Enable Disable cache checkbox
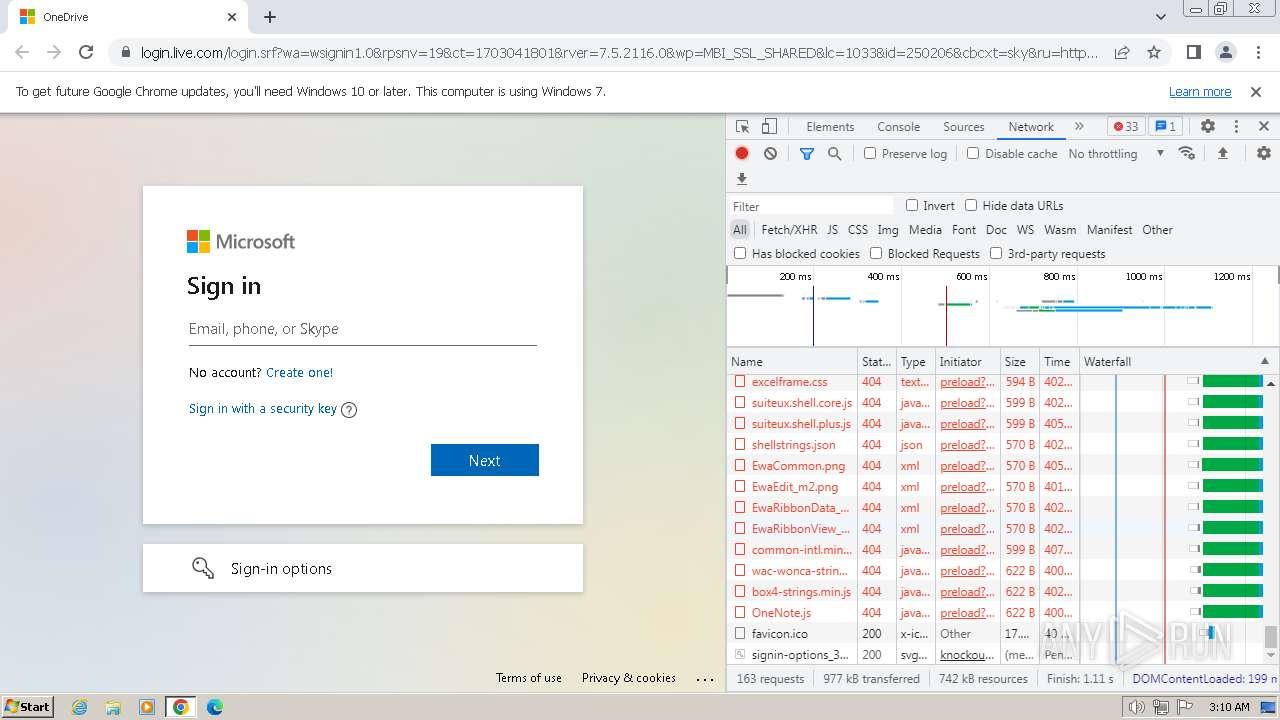 tap(973, 153)
